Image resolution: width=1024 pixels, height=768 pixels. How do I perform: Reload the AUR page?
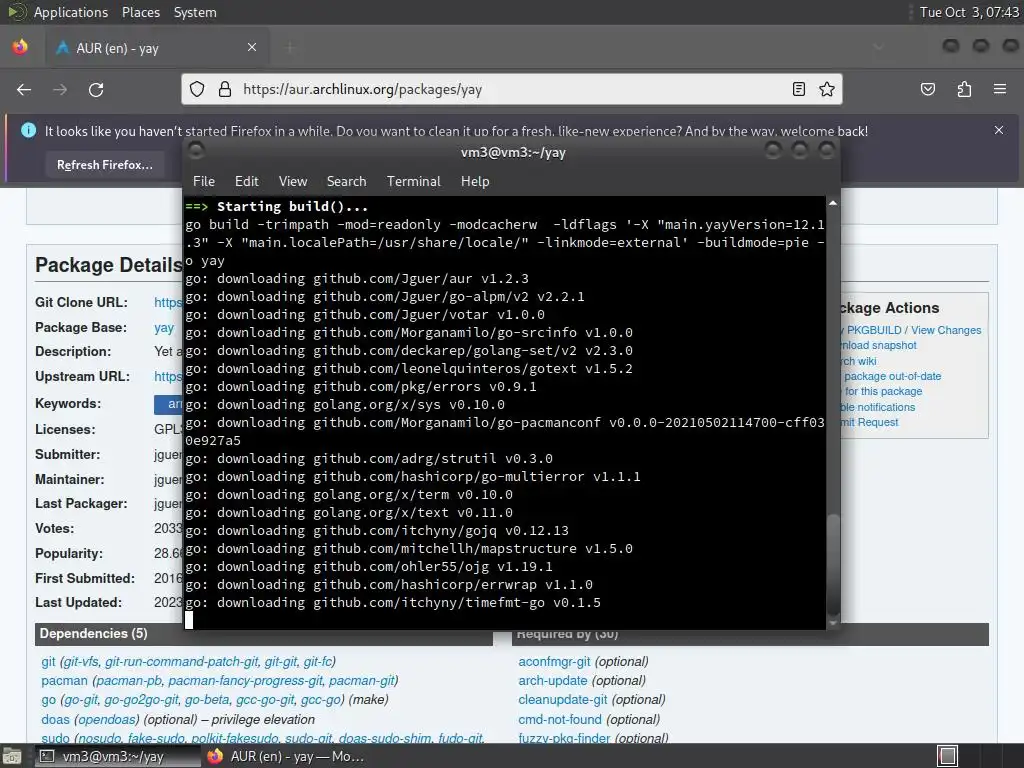pos(96,89)
